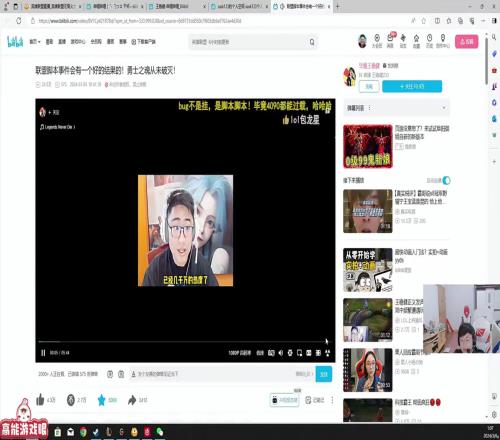Switch to the first browser tab

52,6
